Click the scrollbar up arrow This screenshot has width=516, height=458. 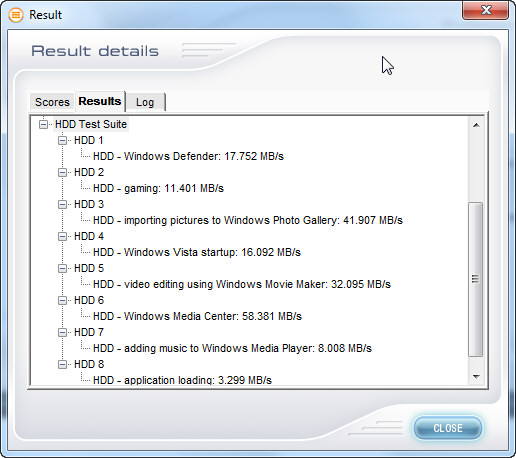click(x=476, y=125)
